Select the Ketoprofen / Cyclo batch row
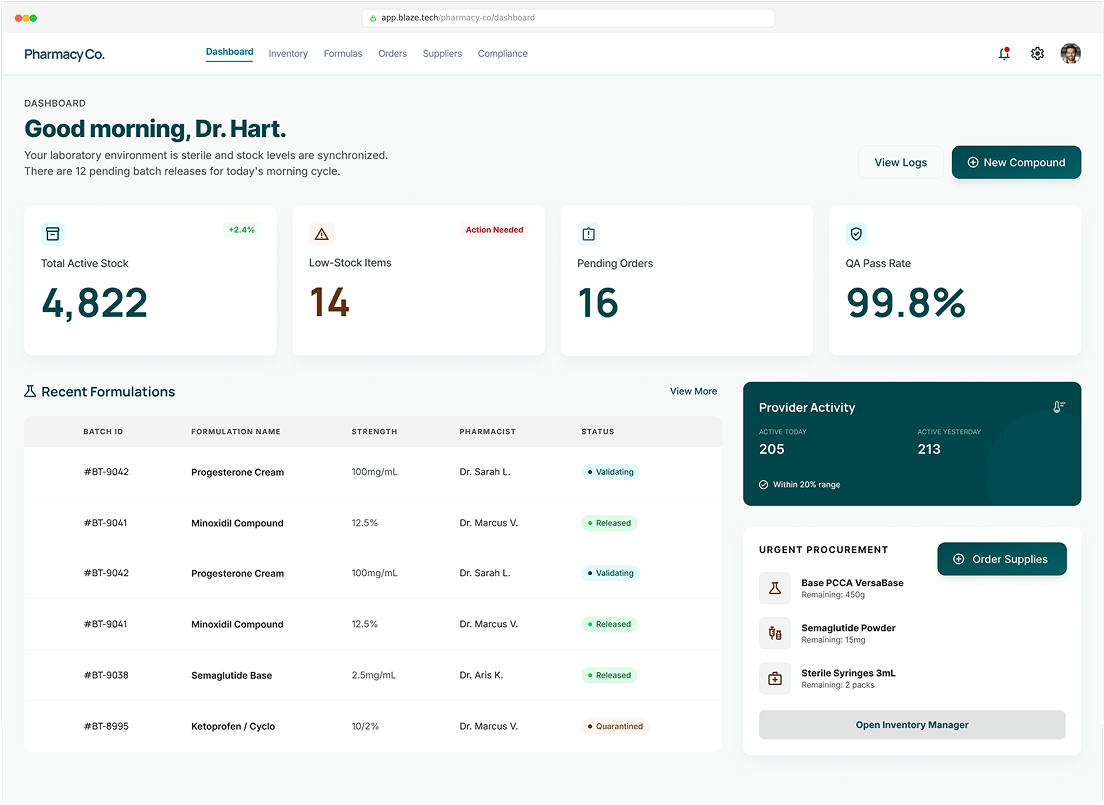The image size is (1104, 805). 372,726
